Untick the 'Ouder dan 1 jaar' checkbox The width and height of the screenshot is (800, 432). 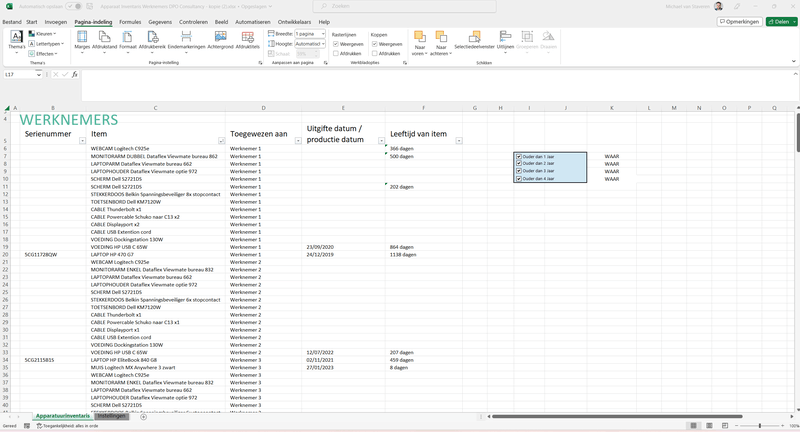coord(519,156)
